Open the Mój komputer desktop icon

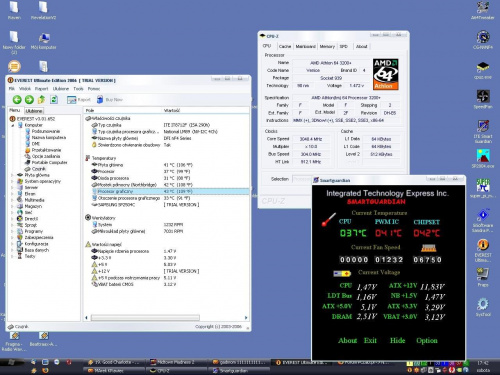(x=44, y=41)
